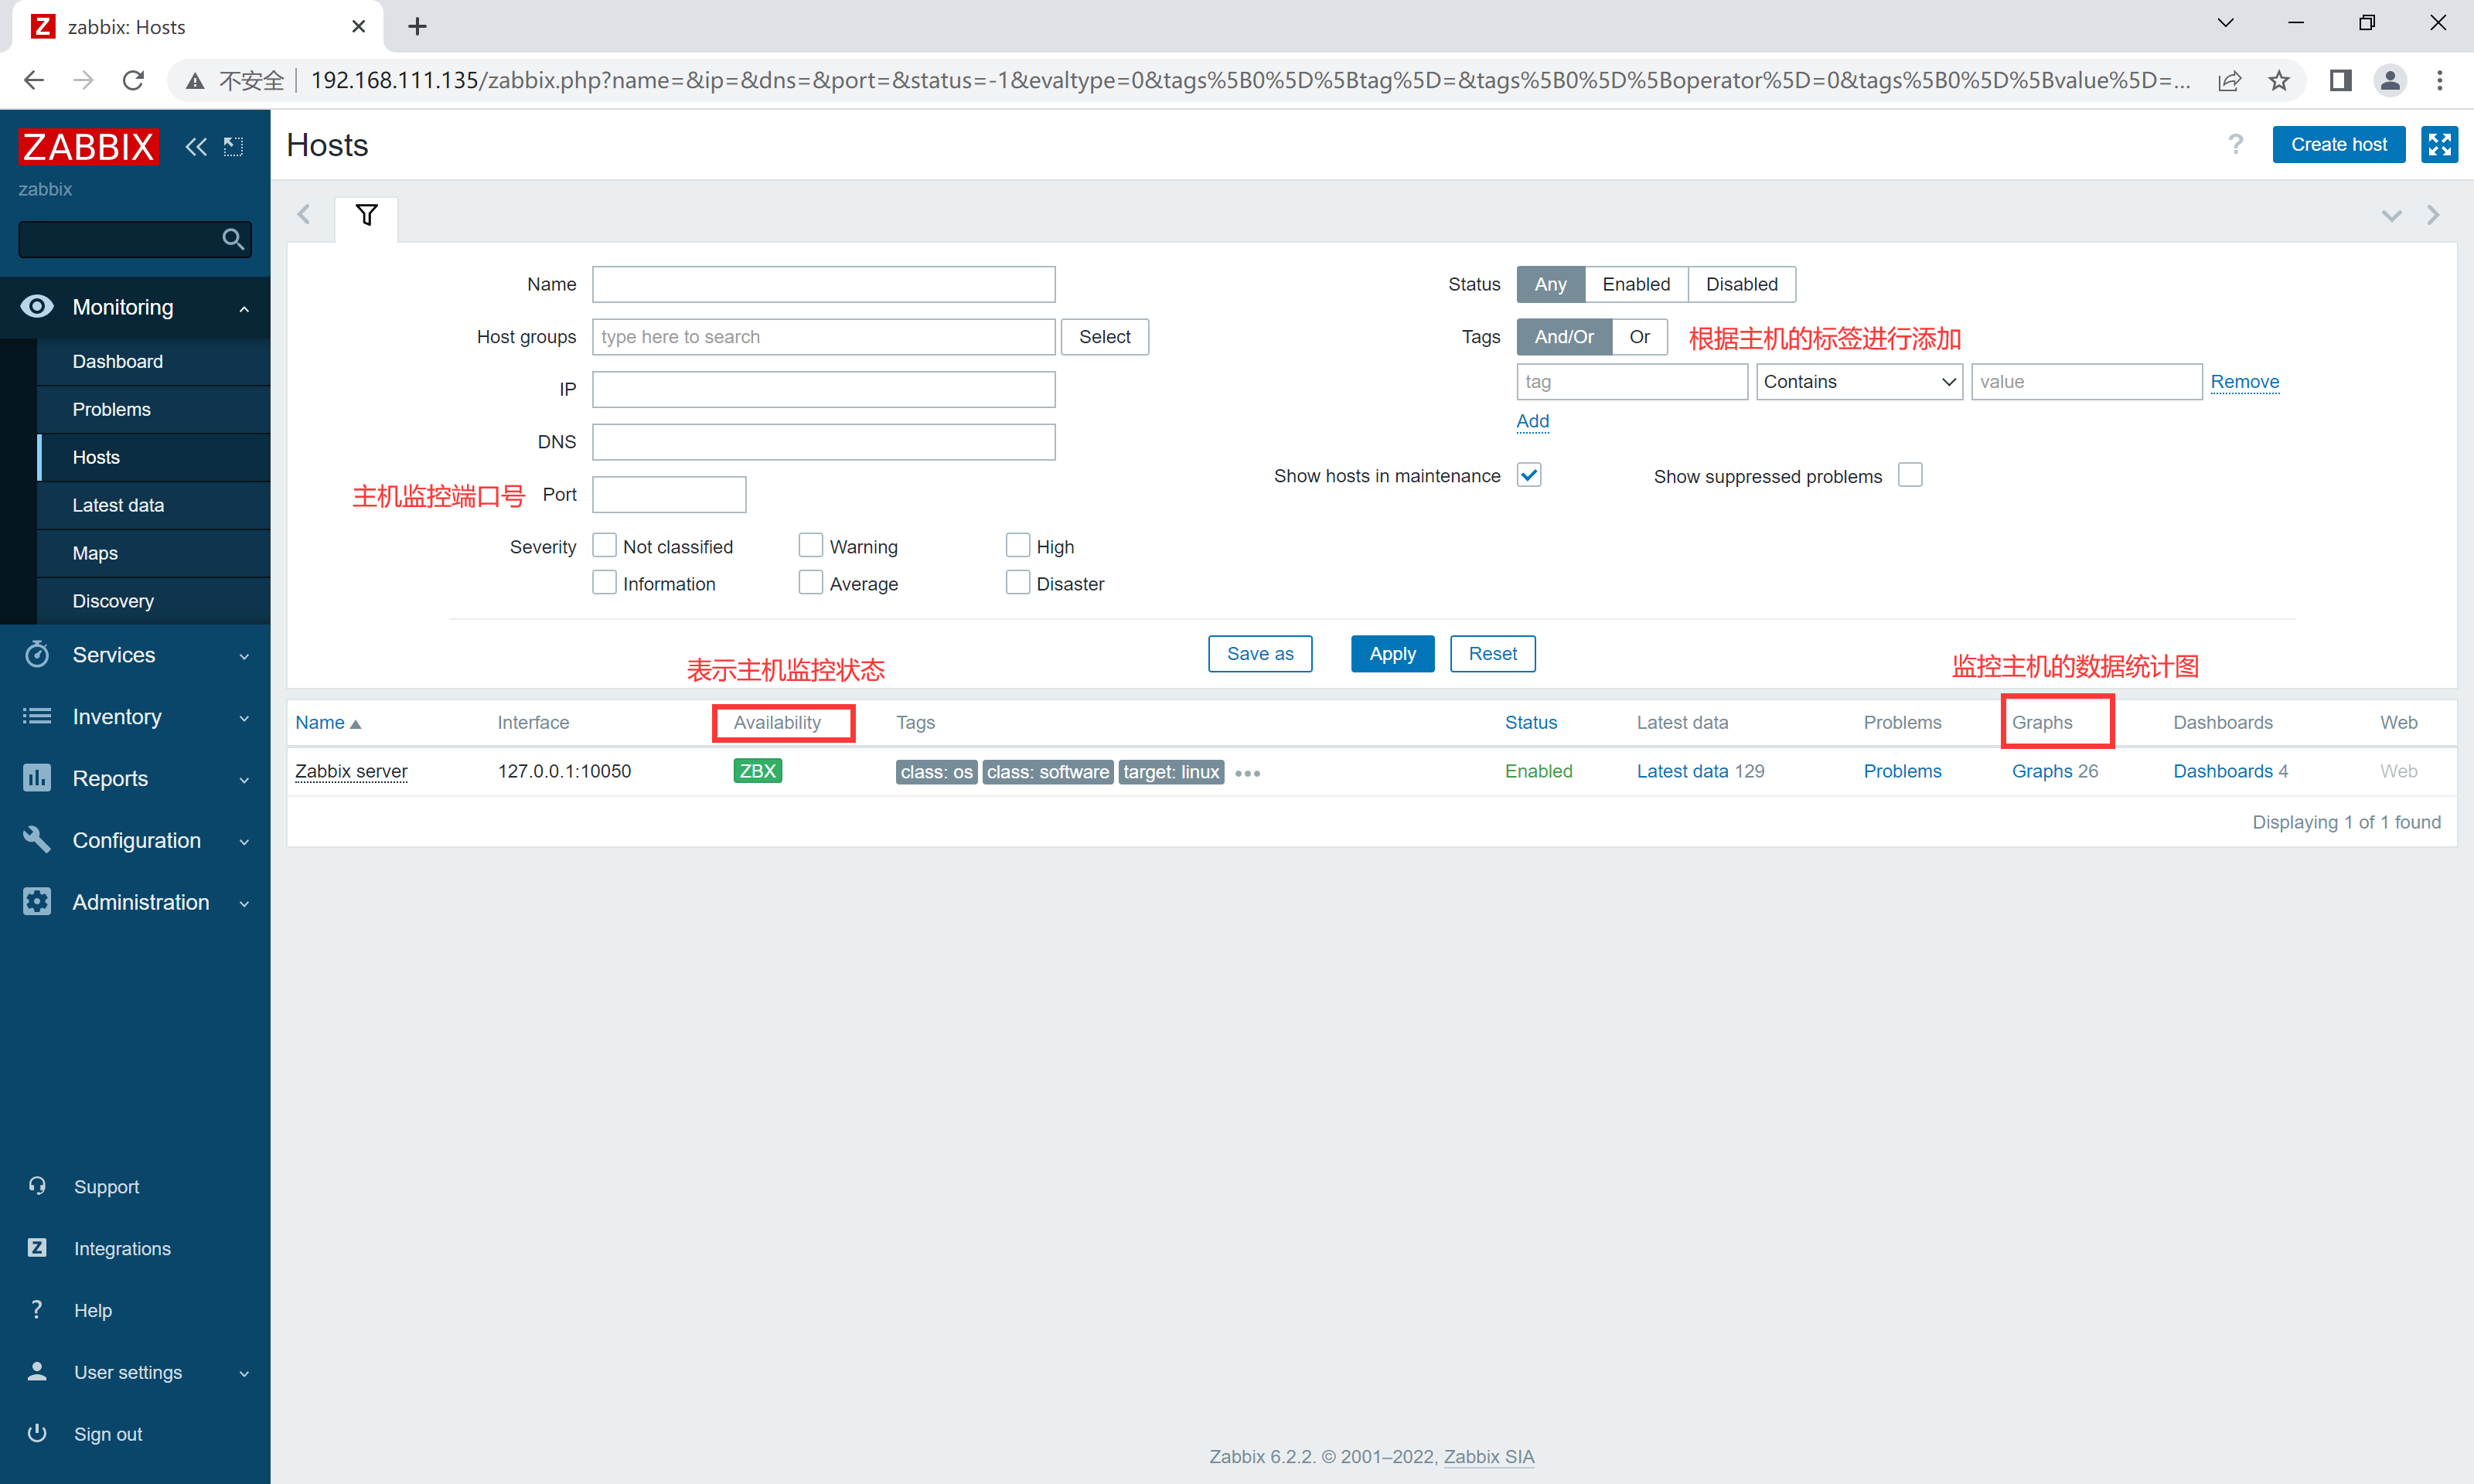Expand the Configuration menu section
This screenshot has height=1484, width=2474.
pos(135,841)
